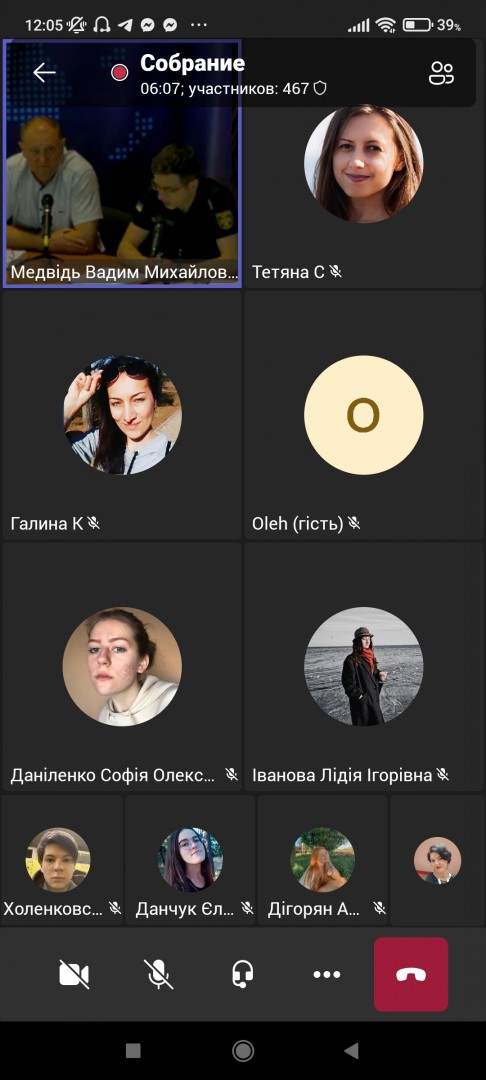The height and width of the screenshot is (1080, 486).
Task: Open audio device headset options
Action: [242, 974]
